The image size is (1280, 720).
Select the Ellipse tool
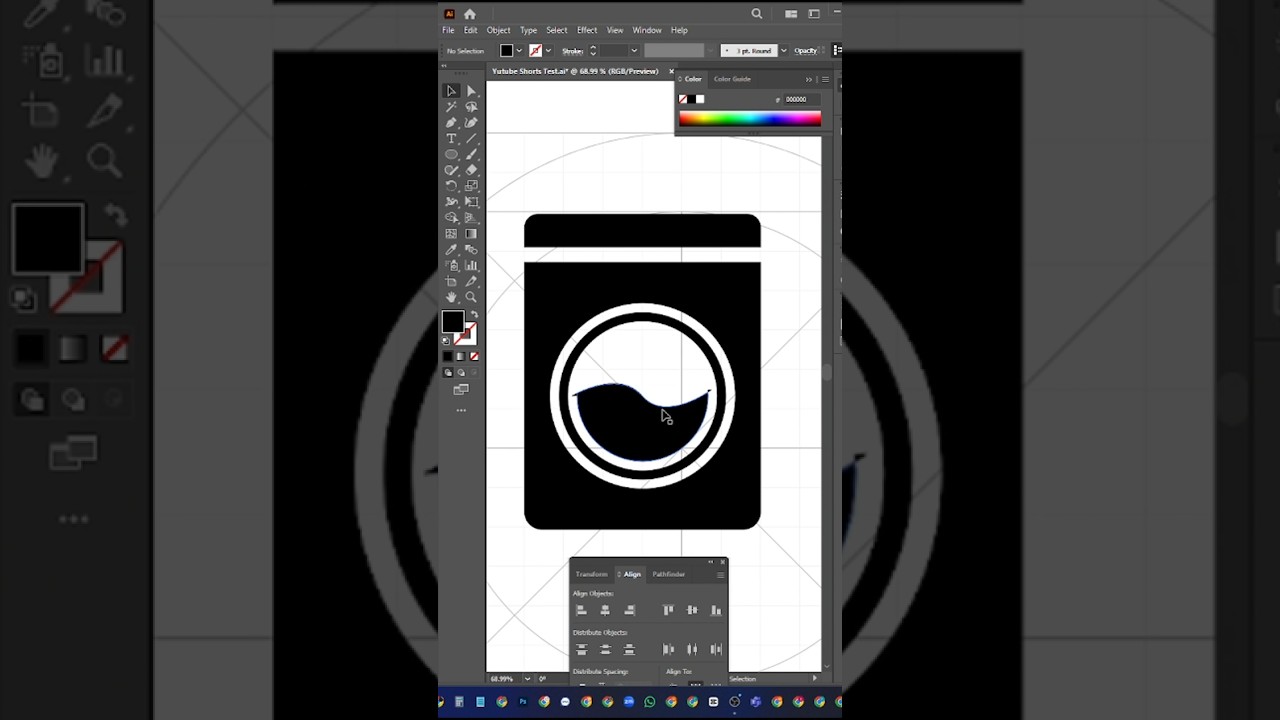pos(451,155)
